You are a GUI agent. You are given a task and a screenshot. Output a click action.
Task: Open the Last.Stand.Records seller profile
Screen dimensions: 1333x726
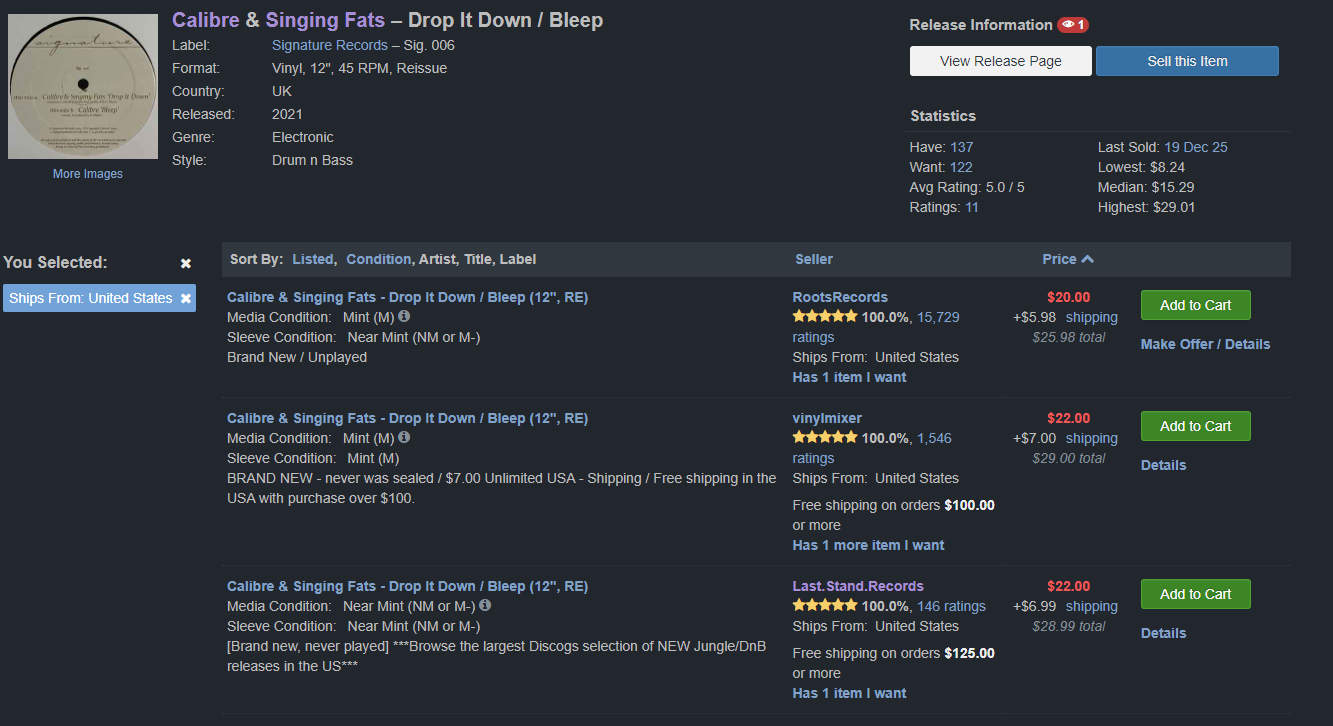coord(858,586)
